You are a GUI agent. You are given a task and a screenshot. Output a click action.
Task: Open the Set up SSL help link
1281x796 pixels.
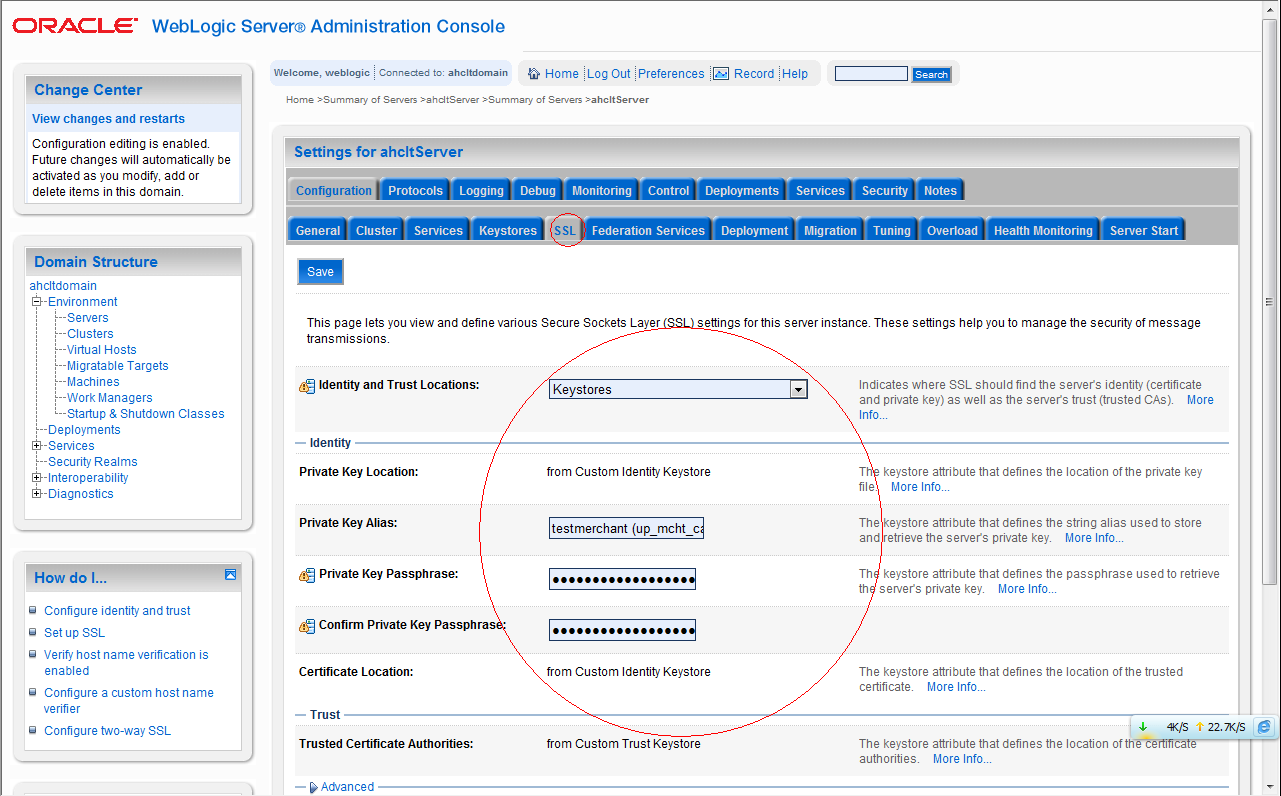74,633
